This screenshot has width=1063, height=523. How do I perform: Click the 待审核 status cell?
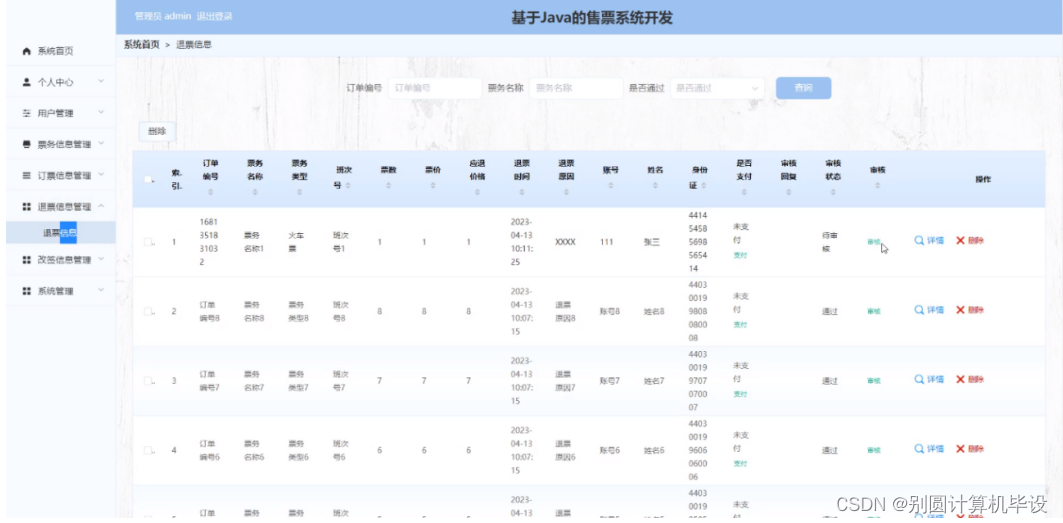(830, 241)
